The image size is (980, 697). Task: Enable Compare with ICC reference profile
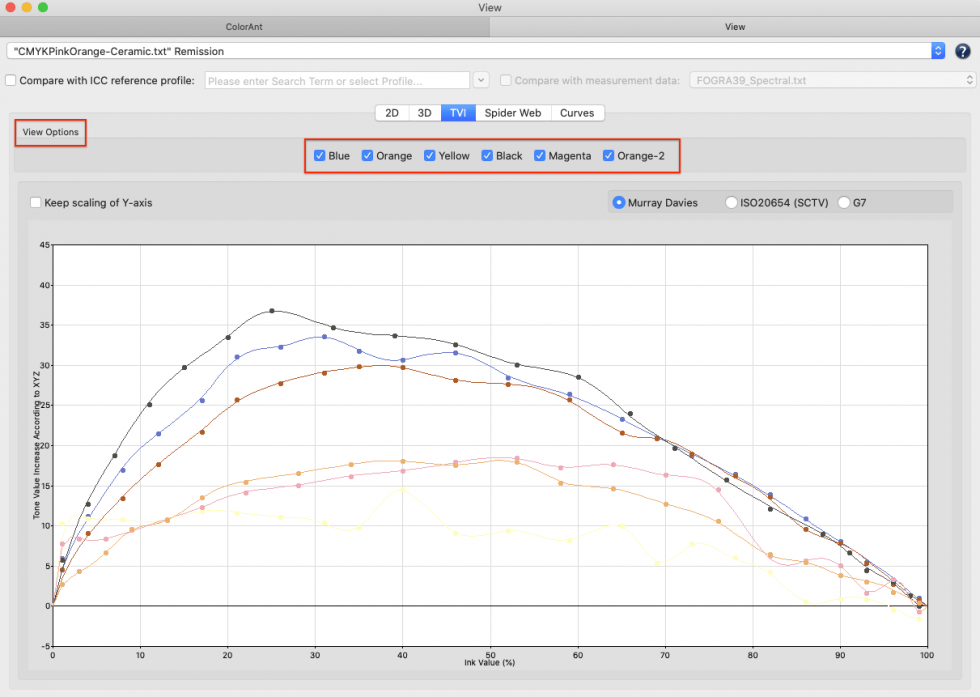(13, 80)
